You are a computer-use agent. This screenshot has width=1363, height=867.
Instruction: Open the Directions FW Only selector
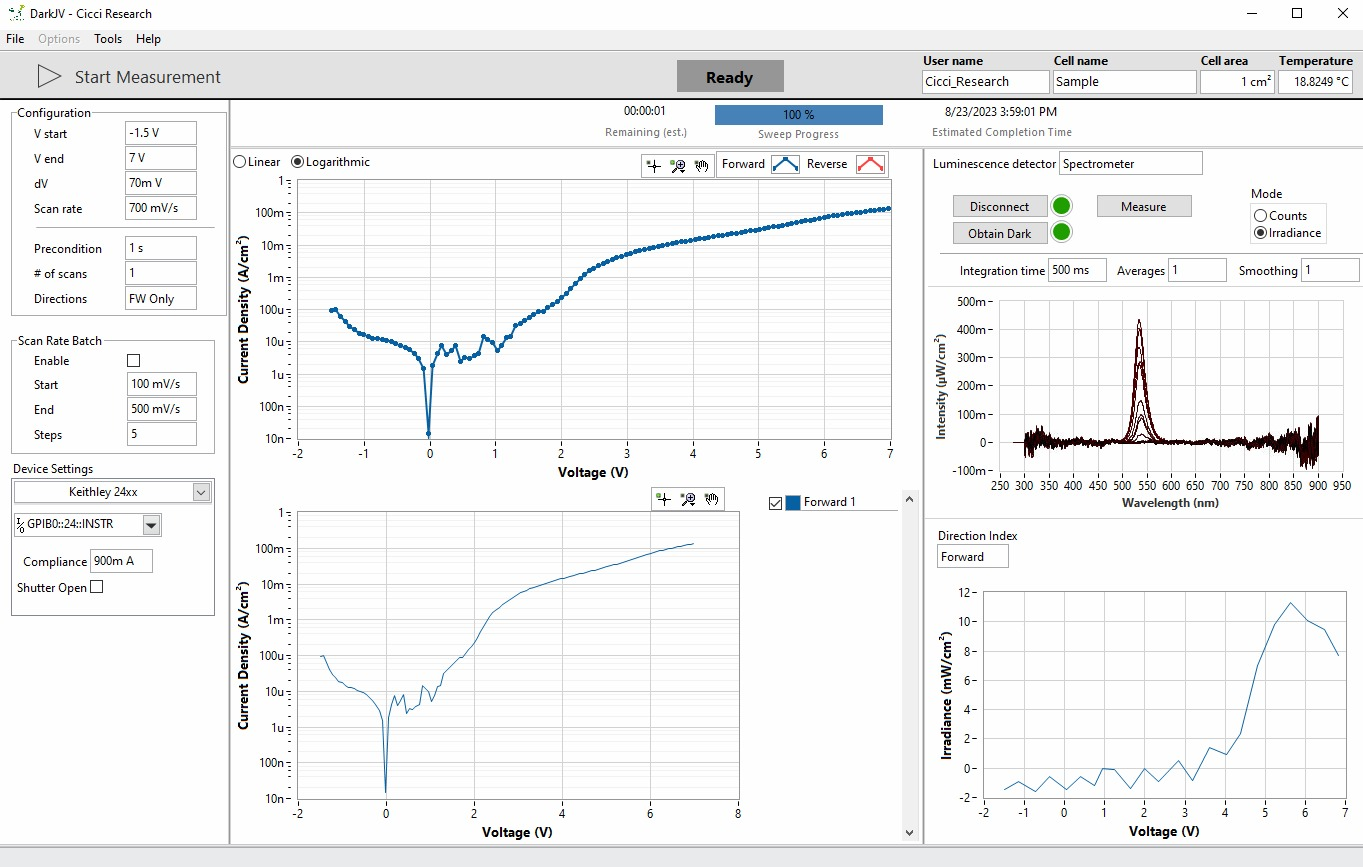tap(161, 299)
